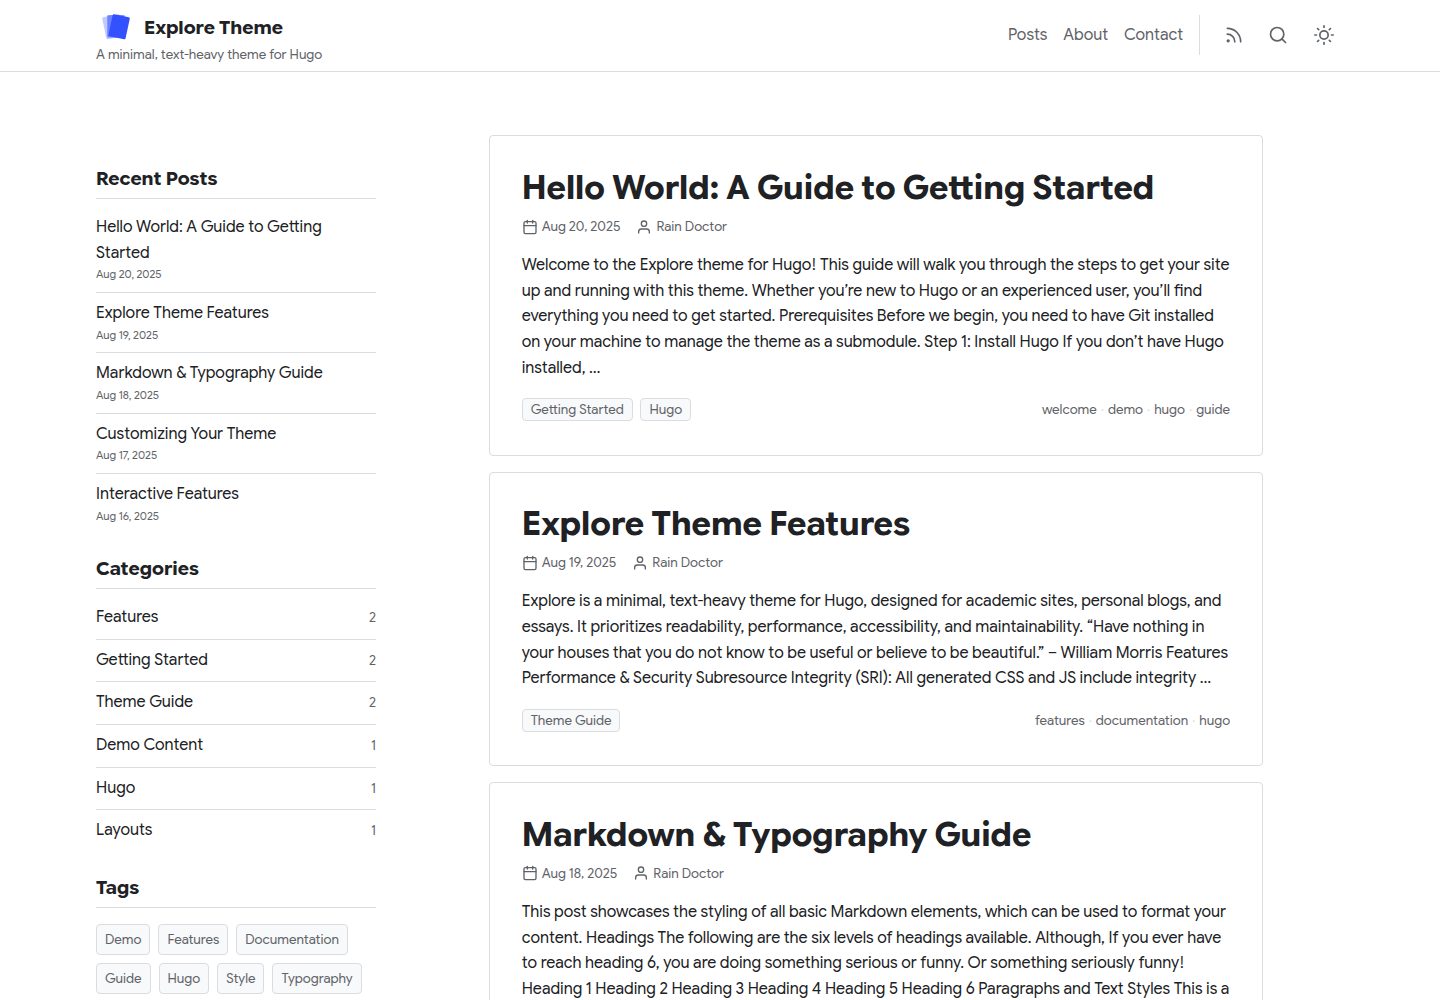Screen dimensions: 1440x1000
Task: Click Getting Started badge on Hello World card
Action: pos(577,409)
